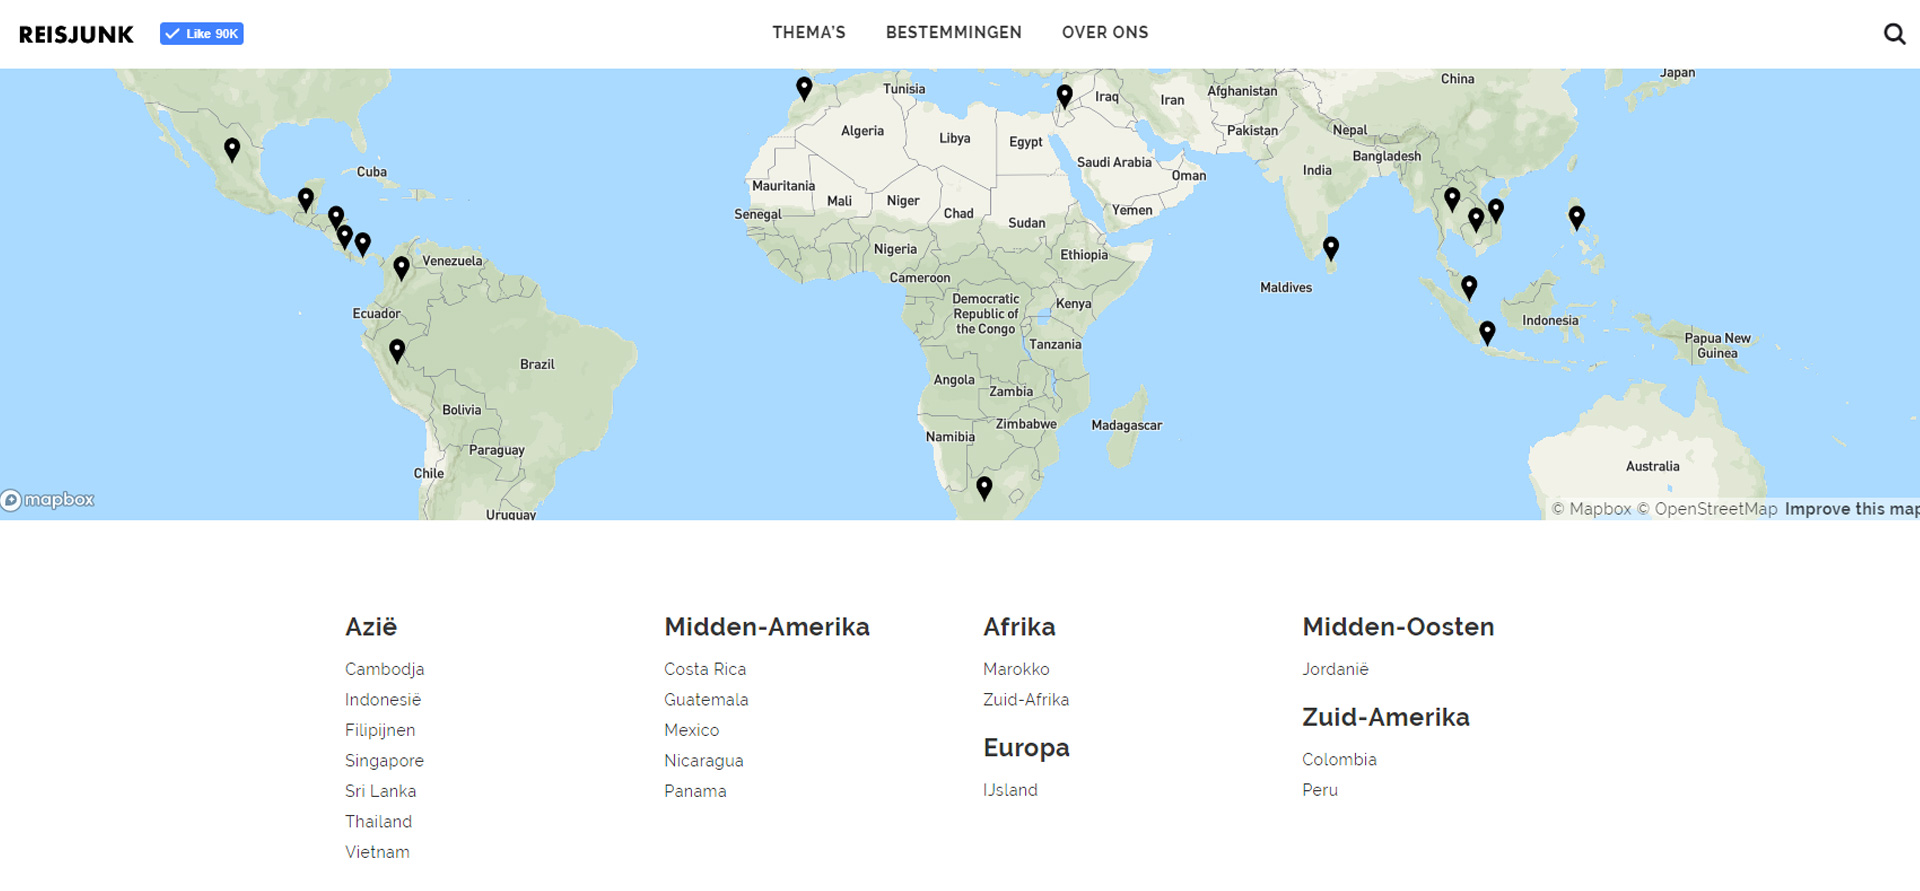This screenshot has height=891, width=1920.
Task: Click the Improve this map link
Action: [x=1850, y=509]
